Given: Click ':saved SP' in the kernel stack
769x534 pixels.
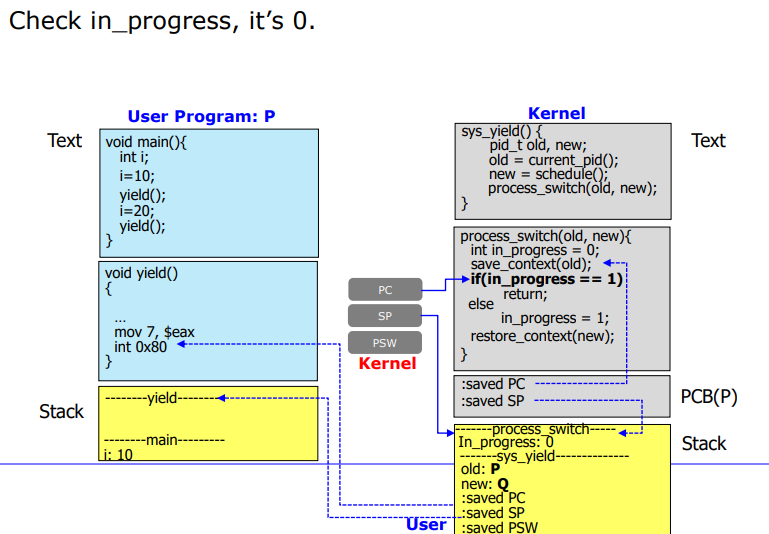Looking at the screenshot, I should 492,513.
